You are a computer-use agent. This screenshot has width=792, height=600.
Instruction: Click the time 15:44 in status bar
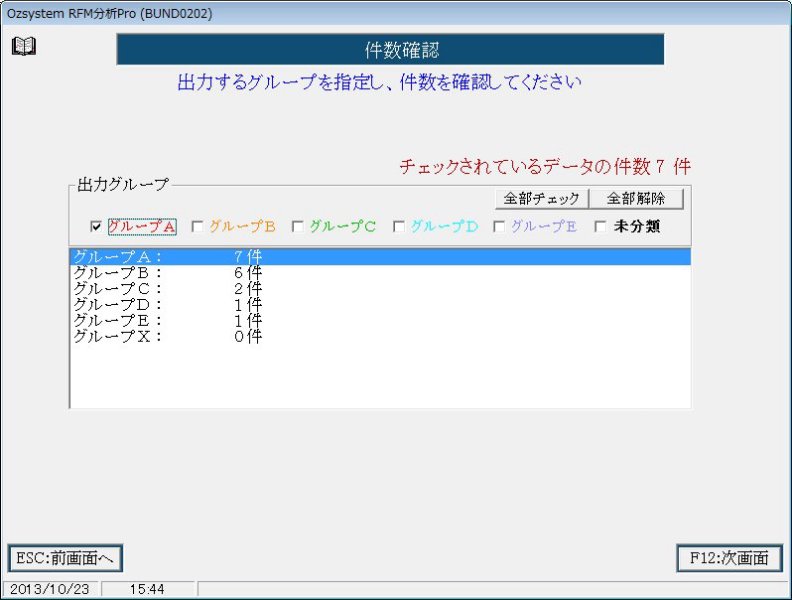tap(147, 589)
